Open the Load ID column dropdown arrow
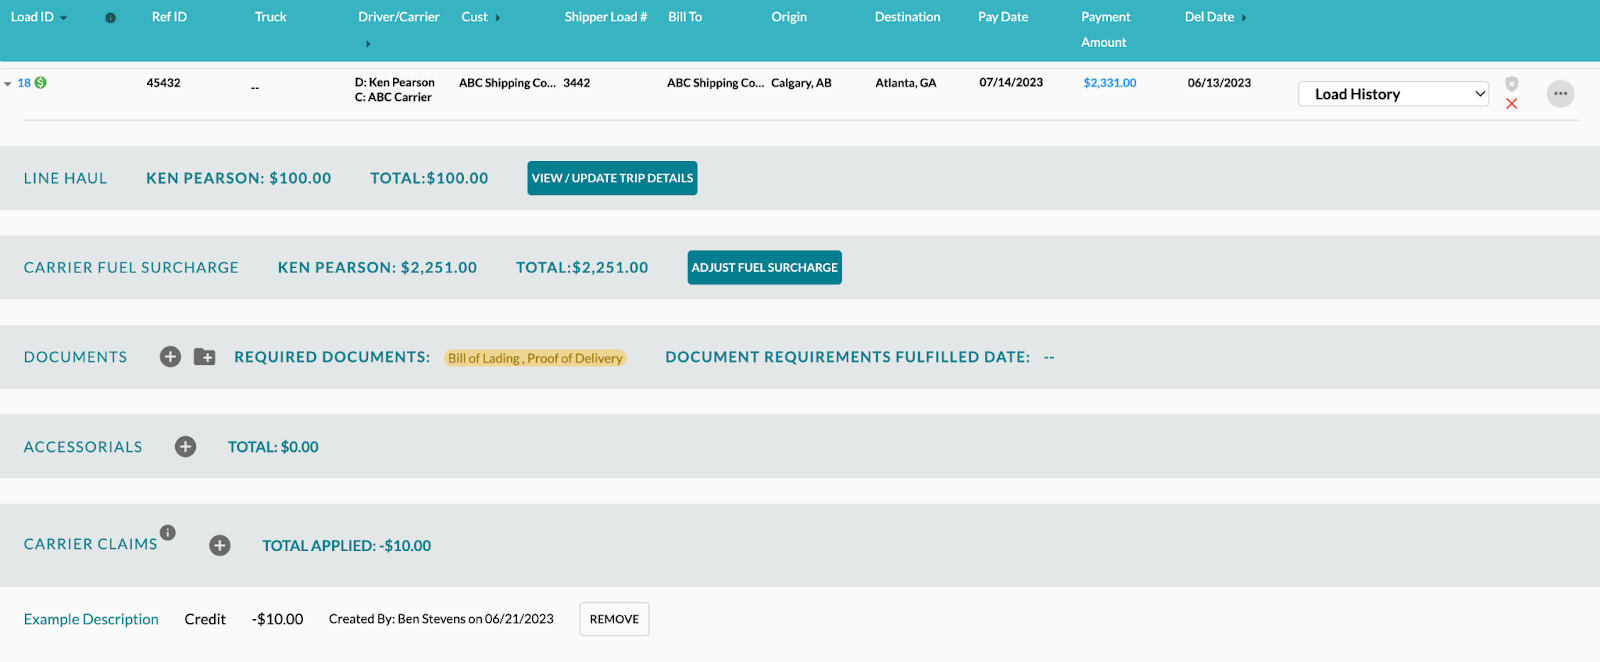Viewport: 1600px width, 662px height. coord(64,18)
